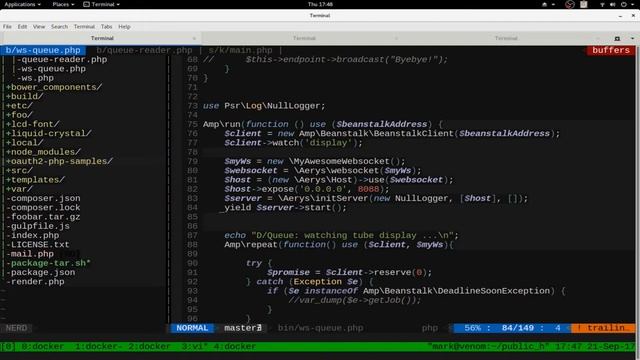
Task: Click the 84/149 line position
Action: [x=518, y=328]
